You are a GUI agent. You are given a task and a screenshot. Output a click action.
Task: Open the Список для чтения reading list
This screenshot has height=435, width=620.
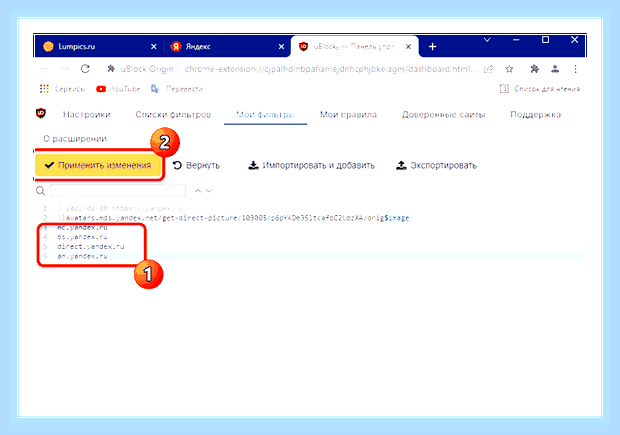tap(540, 89)
